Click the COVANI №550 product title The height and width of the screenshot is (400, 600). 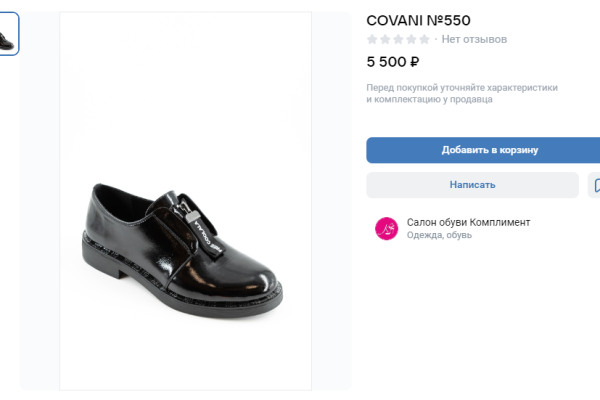(418, 20)
